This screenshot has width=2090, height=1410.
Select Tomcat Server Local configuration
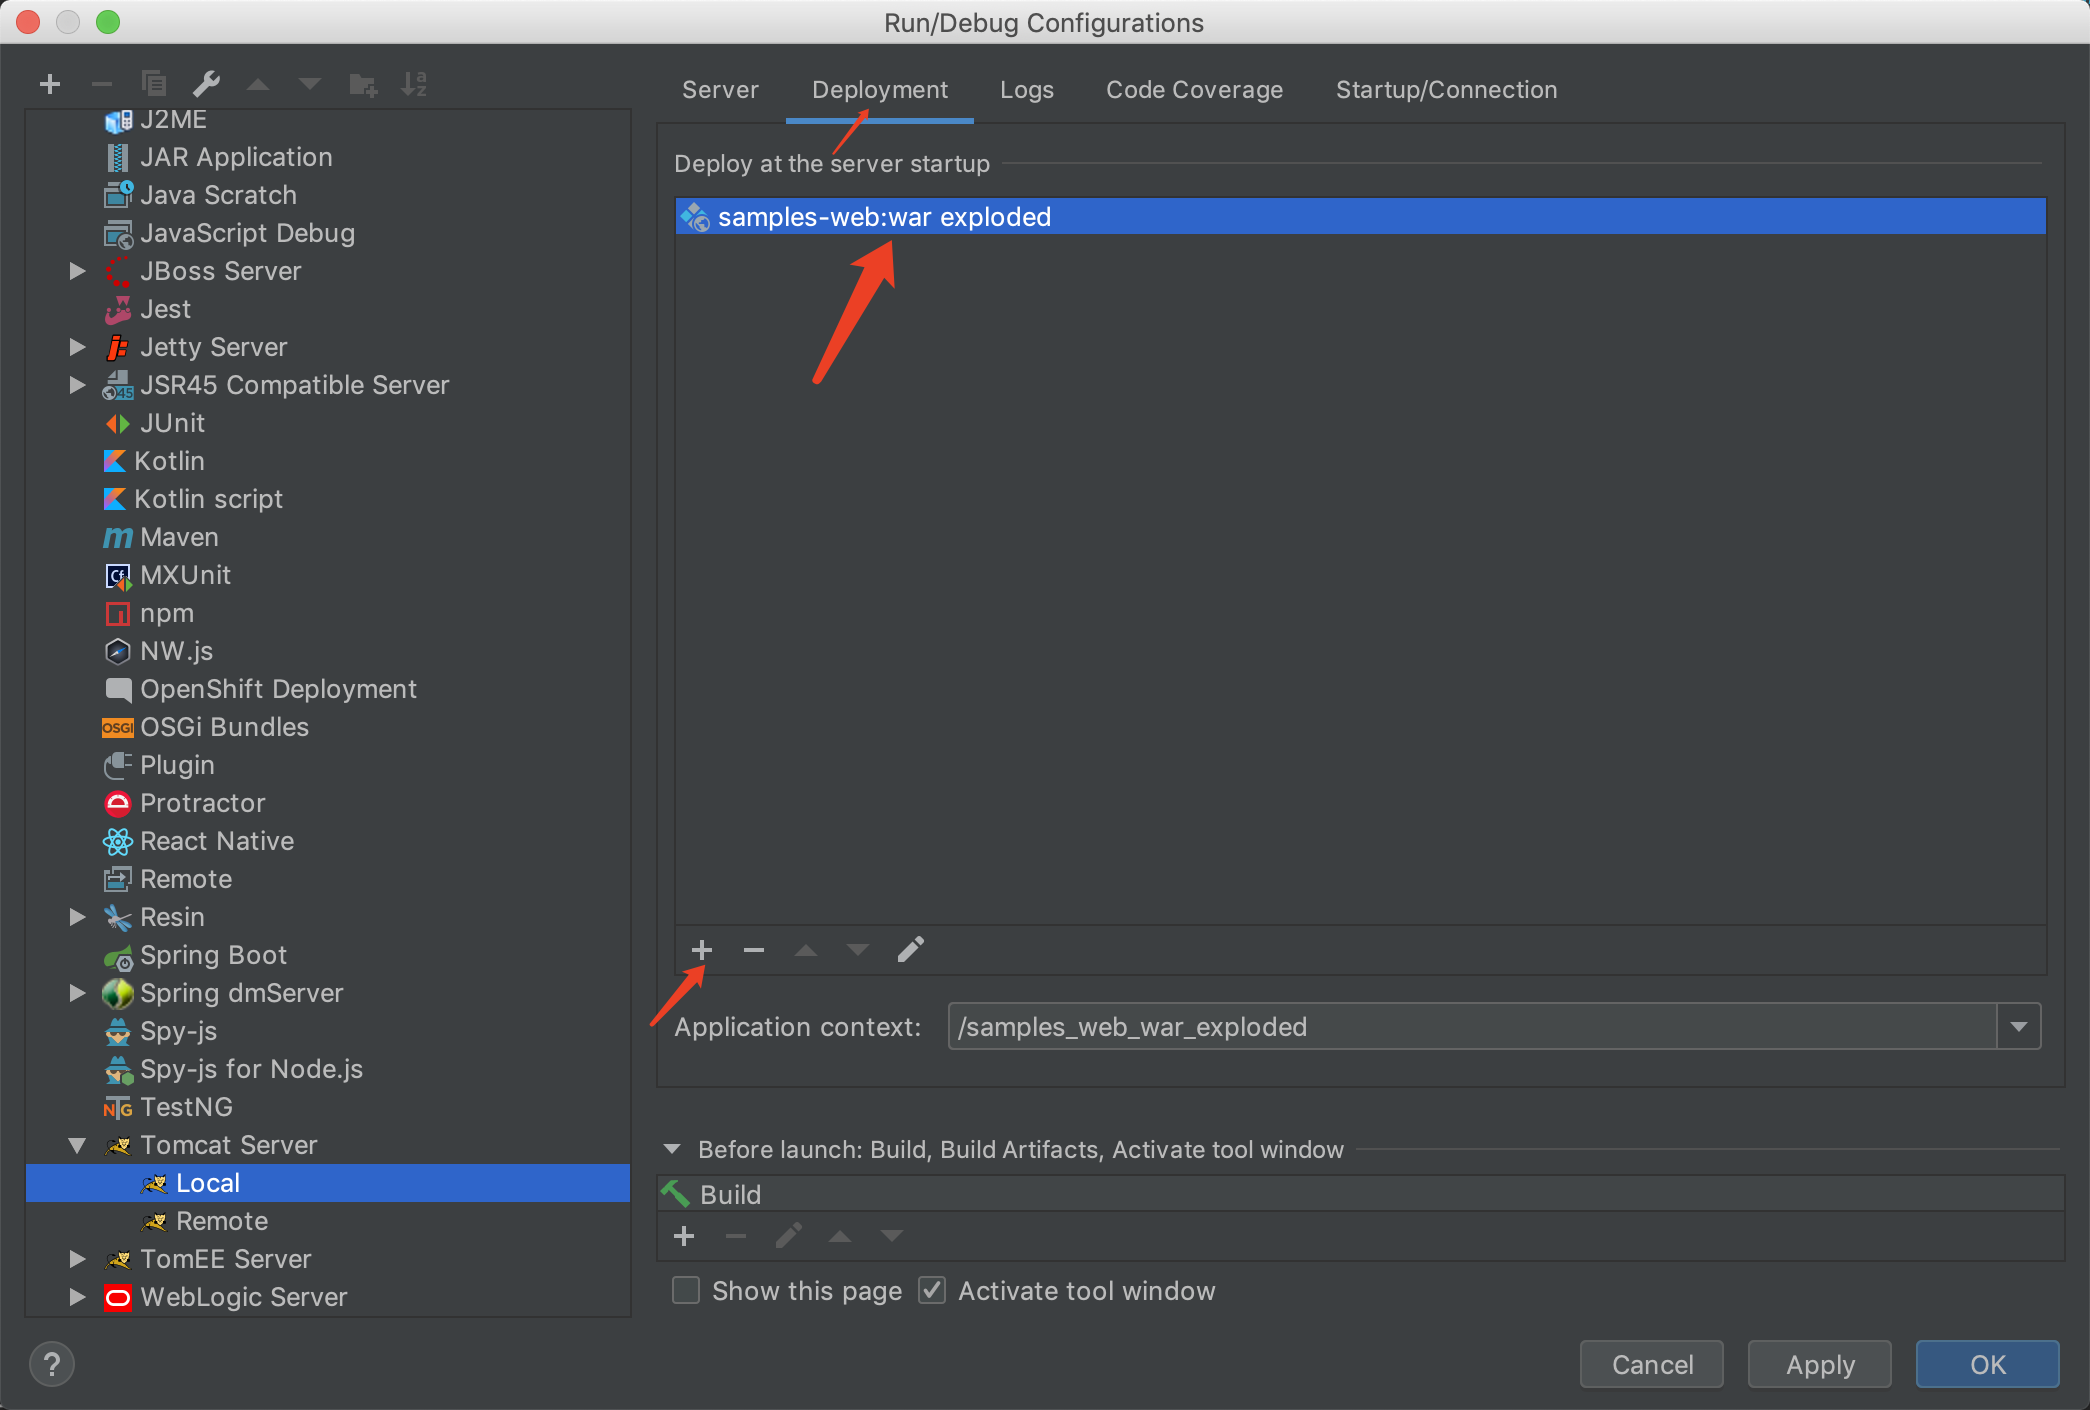pyautogui.click(x=328, y=1183)
